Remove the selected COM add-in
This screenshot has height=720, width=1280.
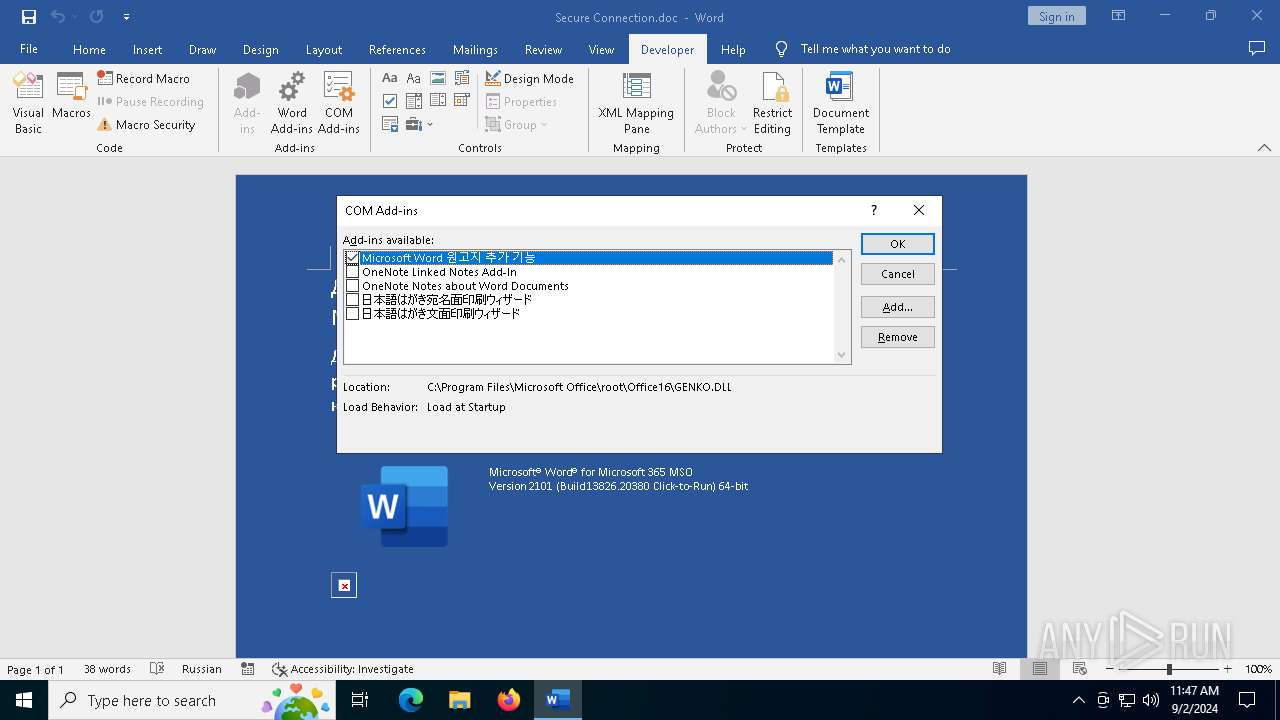(x=898, y=337)
